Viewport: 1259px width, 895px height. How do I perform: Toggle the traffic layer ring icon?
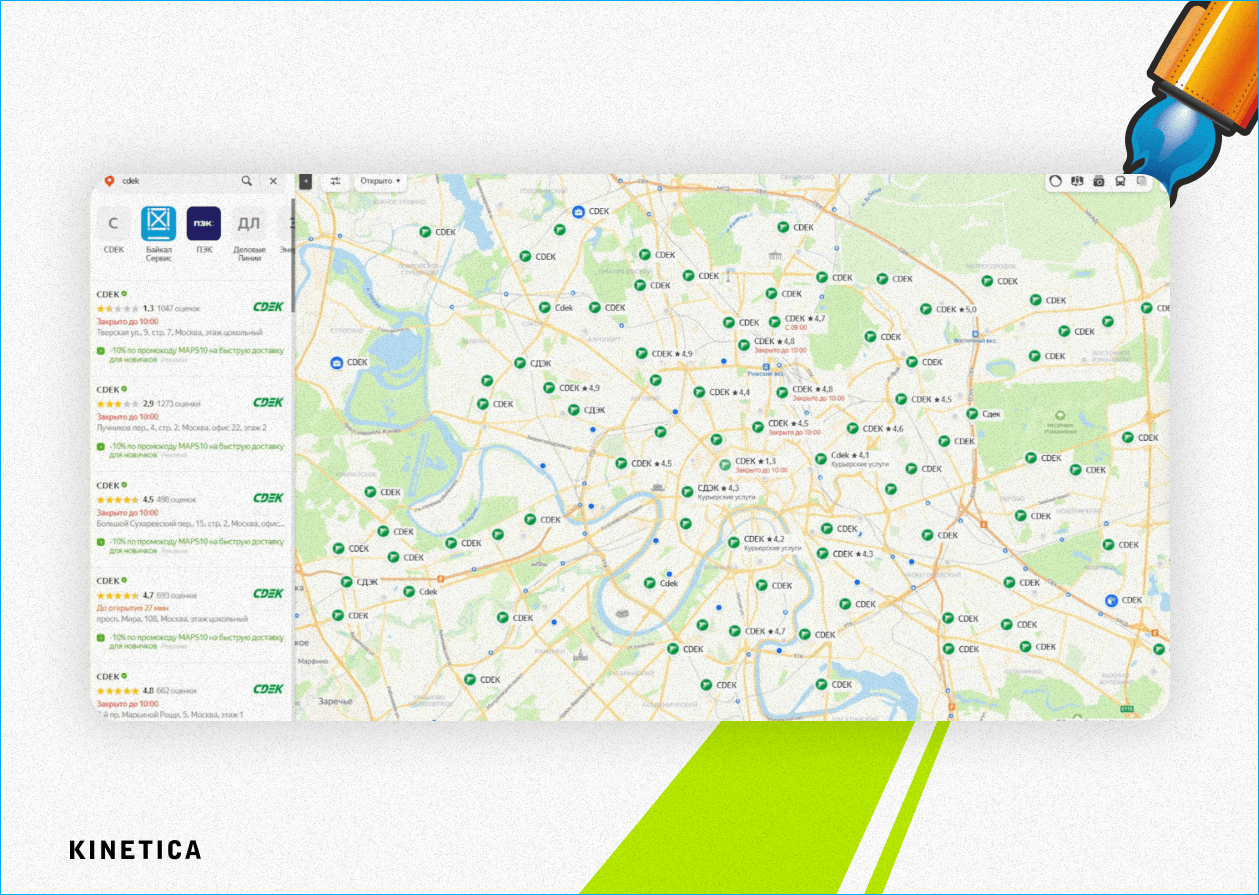coord(1055,181)
